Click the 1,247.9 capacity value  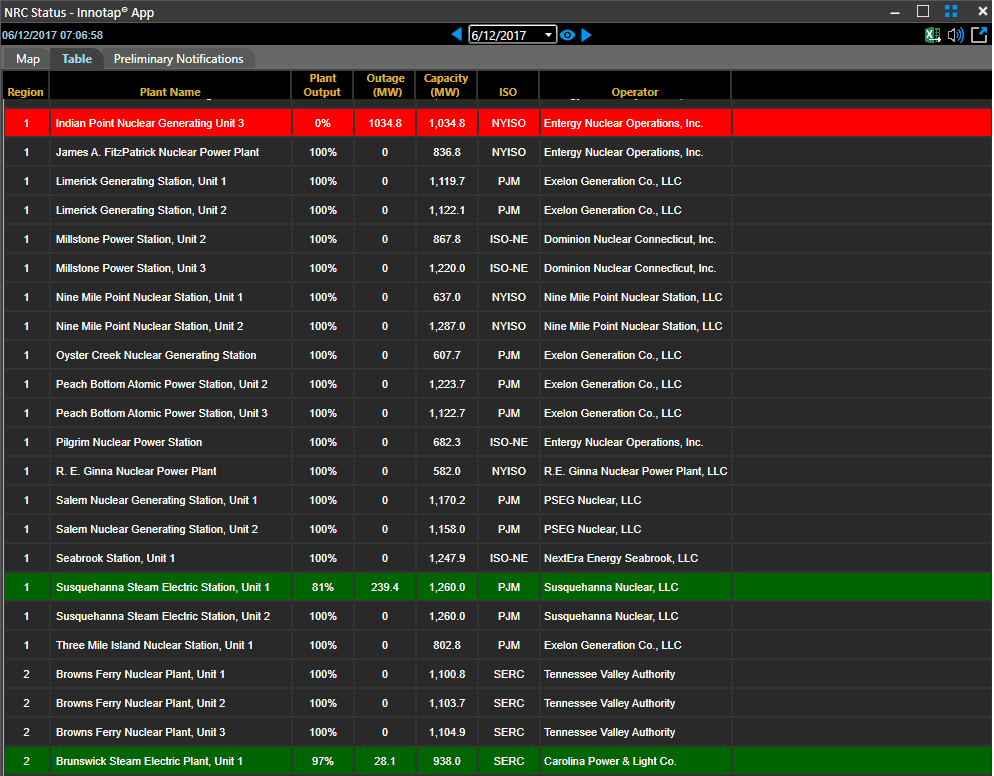point(447,559)
